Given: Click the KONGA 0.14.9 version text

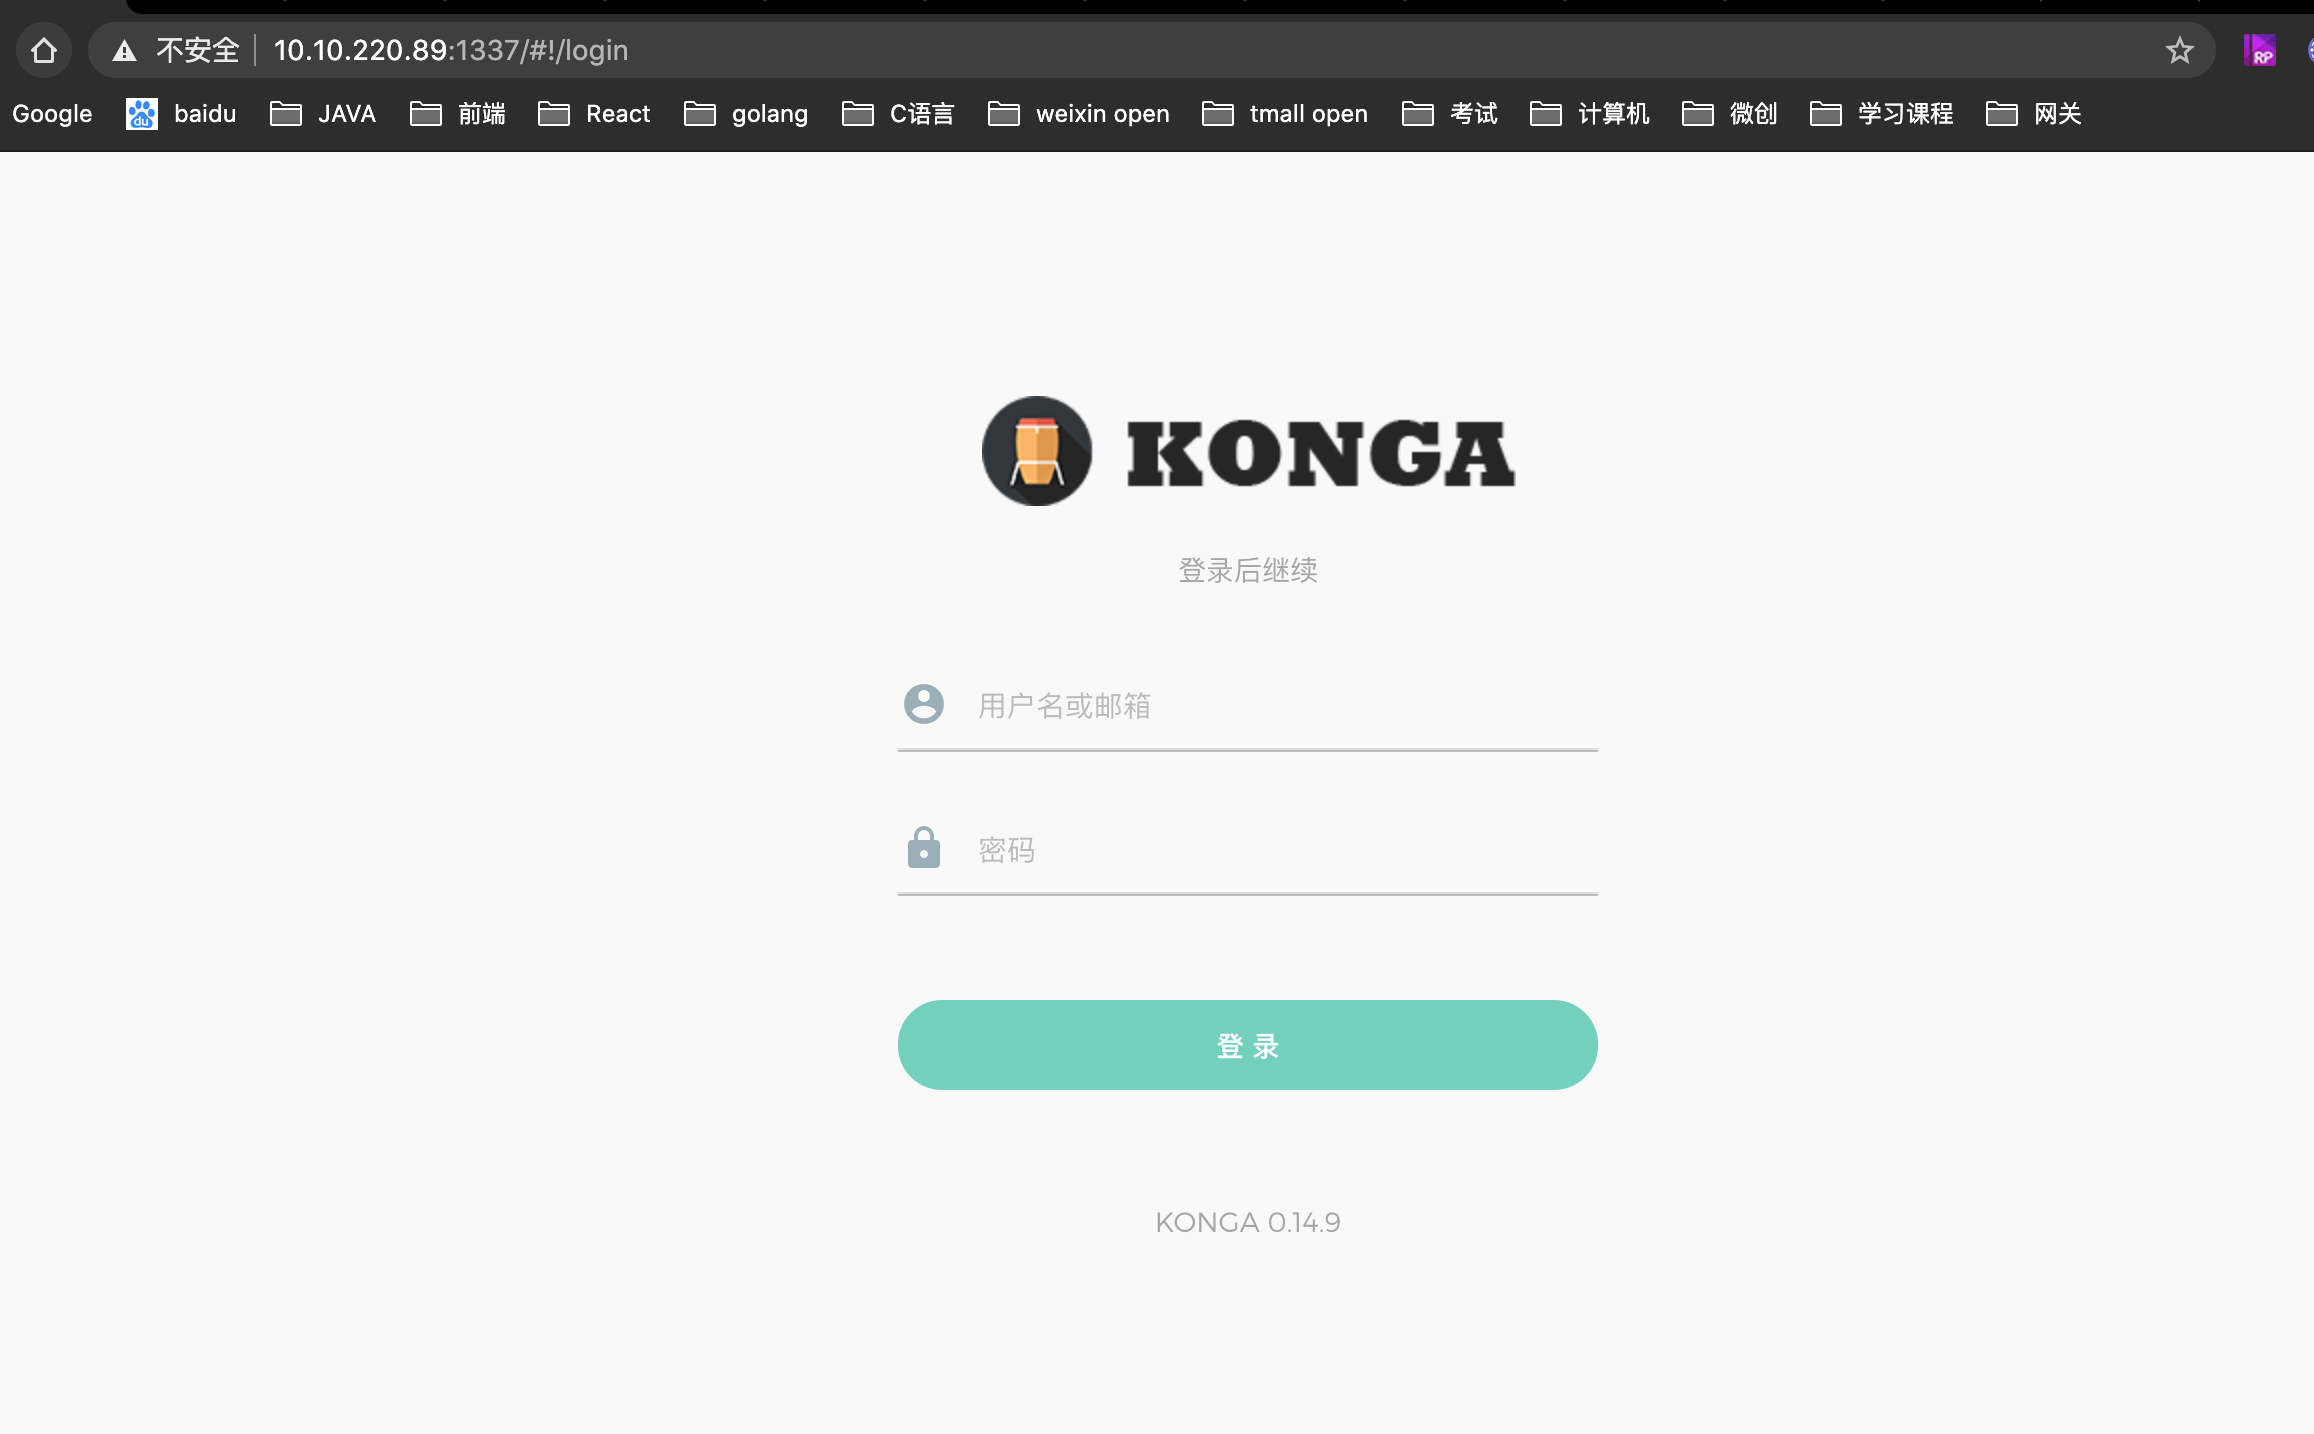Looking at the screenshot, I should [x=1248, y=1222].
